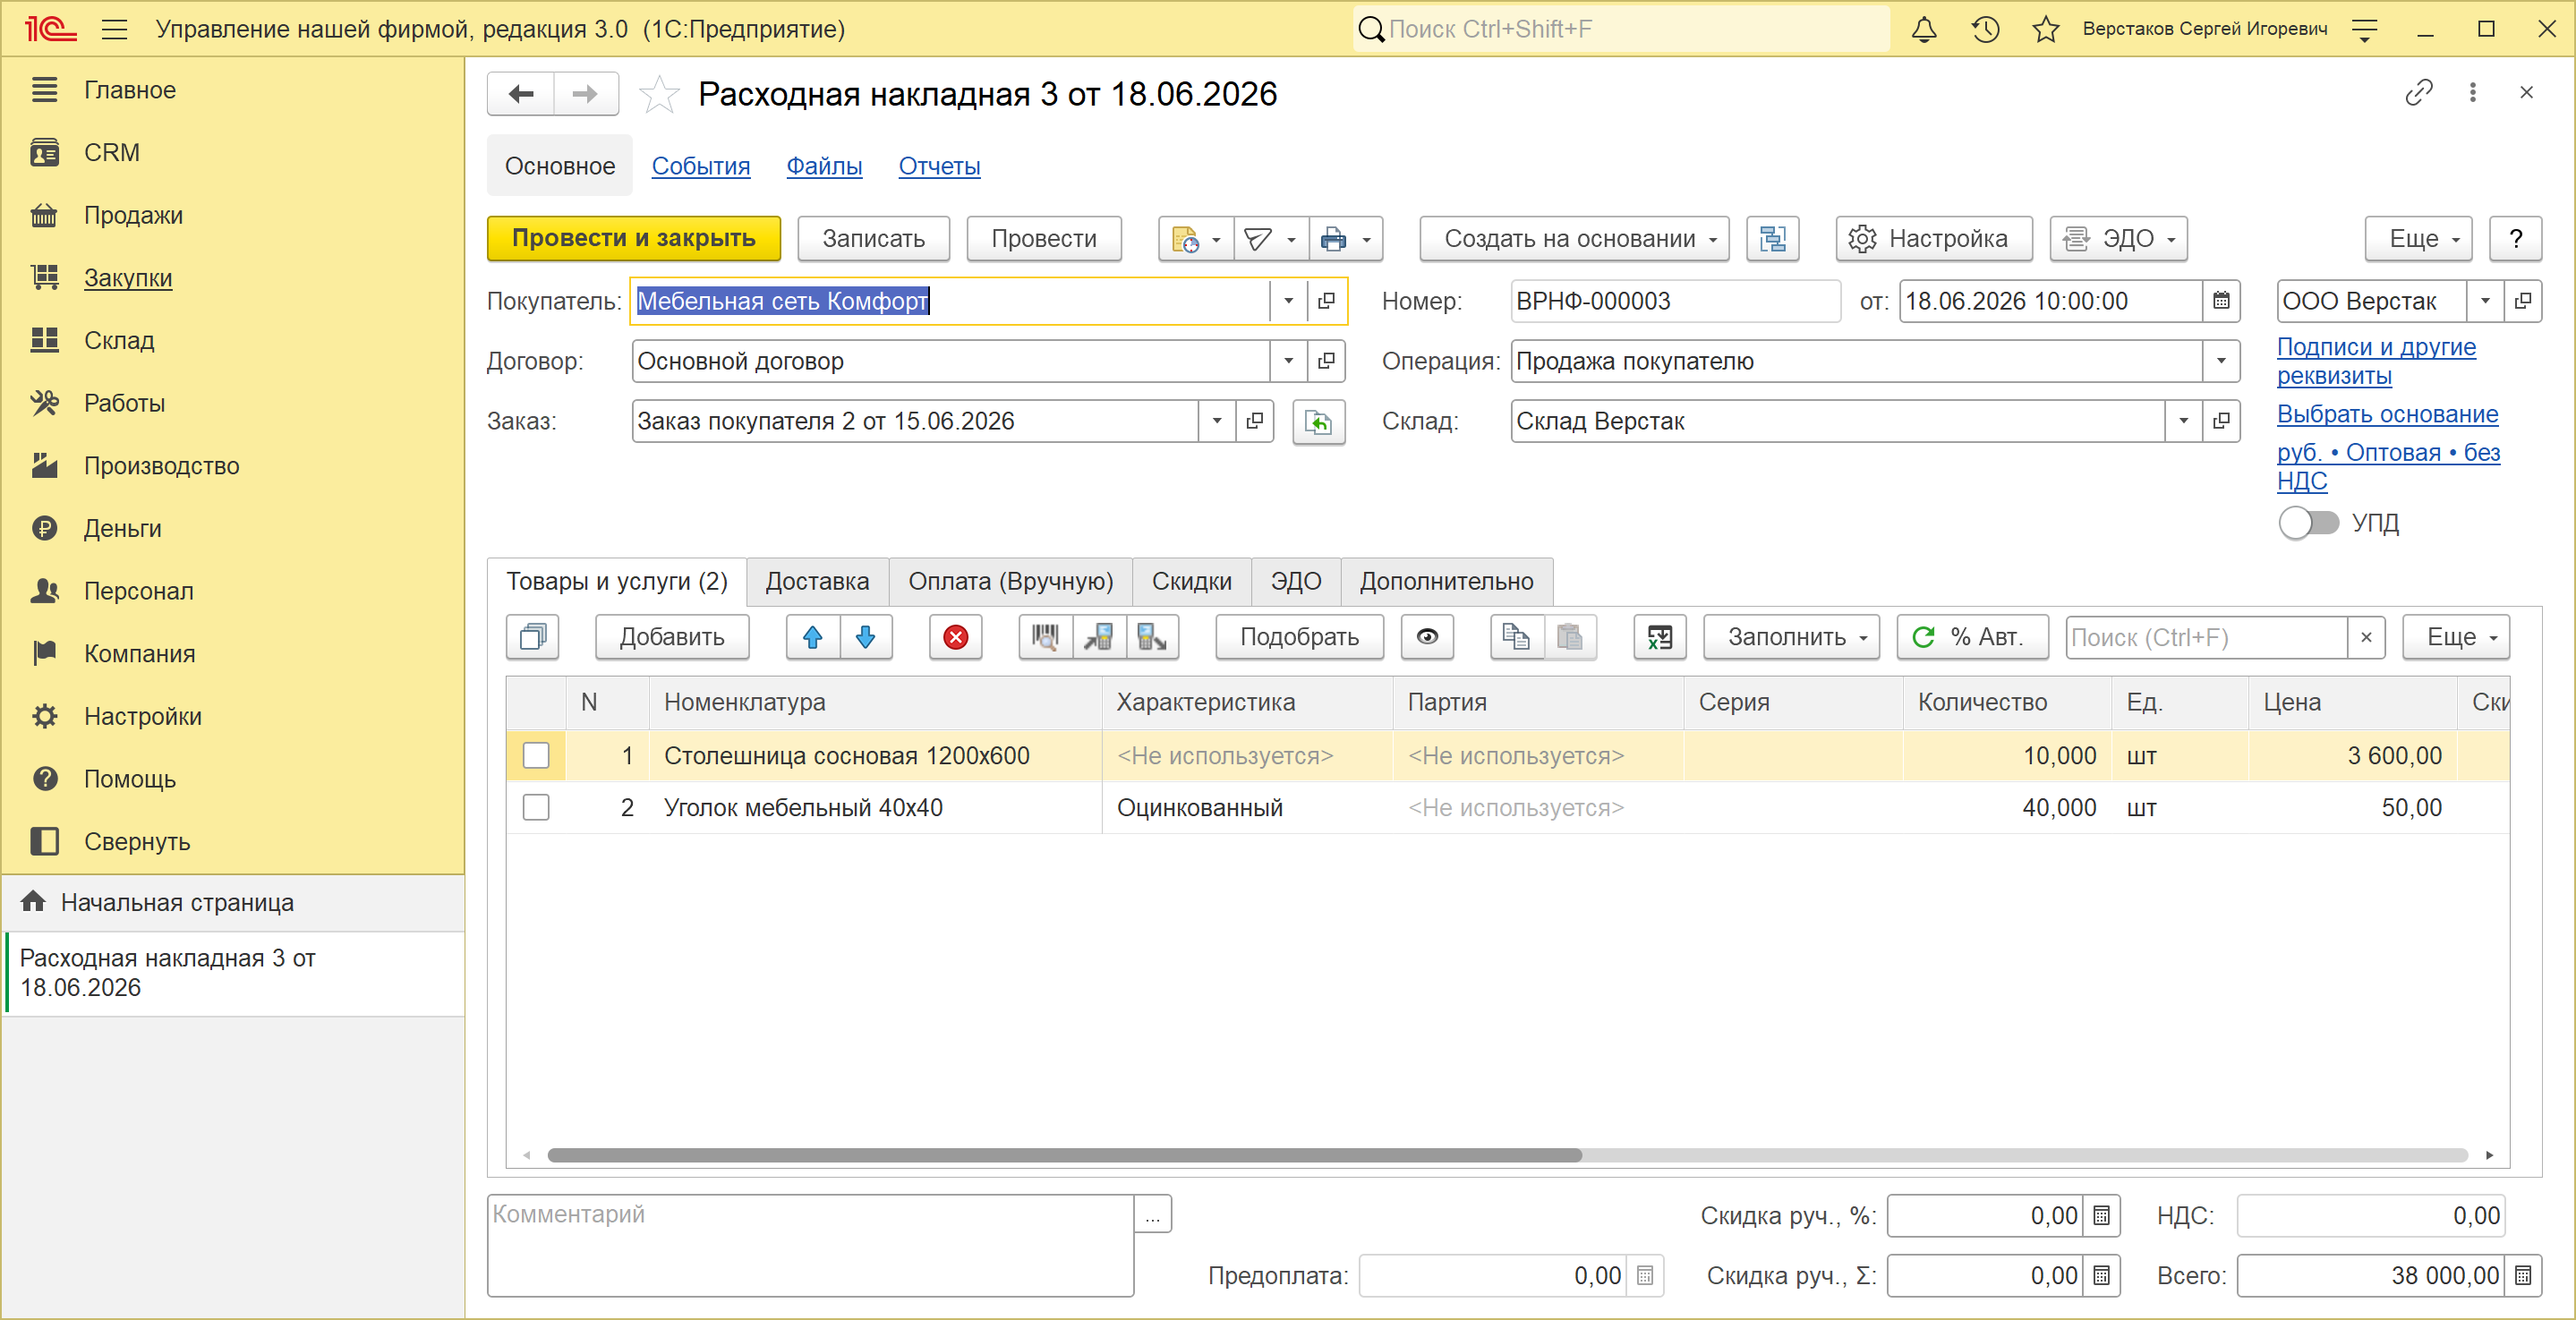Click the Добавить row button
The width and height of the screenshot is (2576, 1320).
(671, 637)
